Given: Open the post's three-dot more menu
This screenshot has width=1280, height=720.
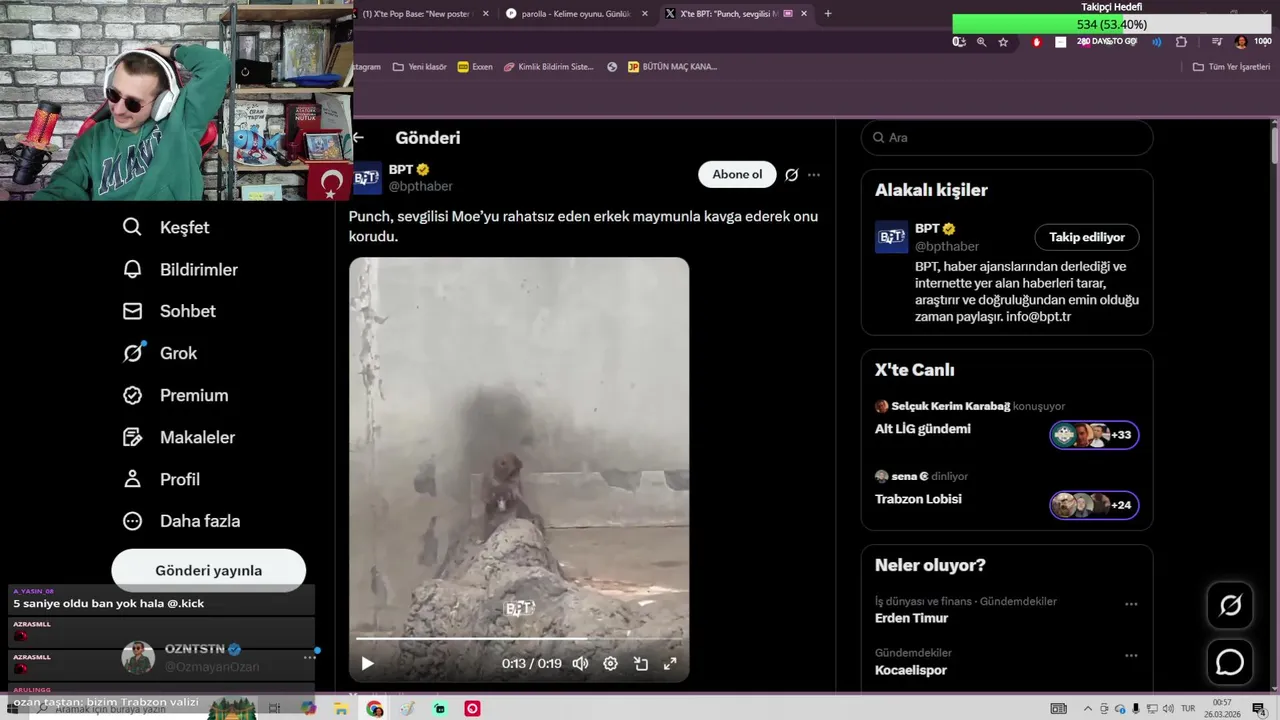Looking at the screenshot, I should 814,175.
